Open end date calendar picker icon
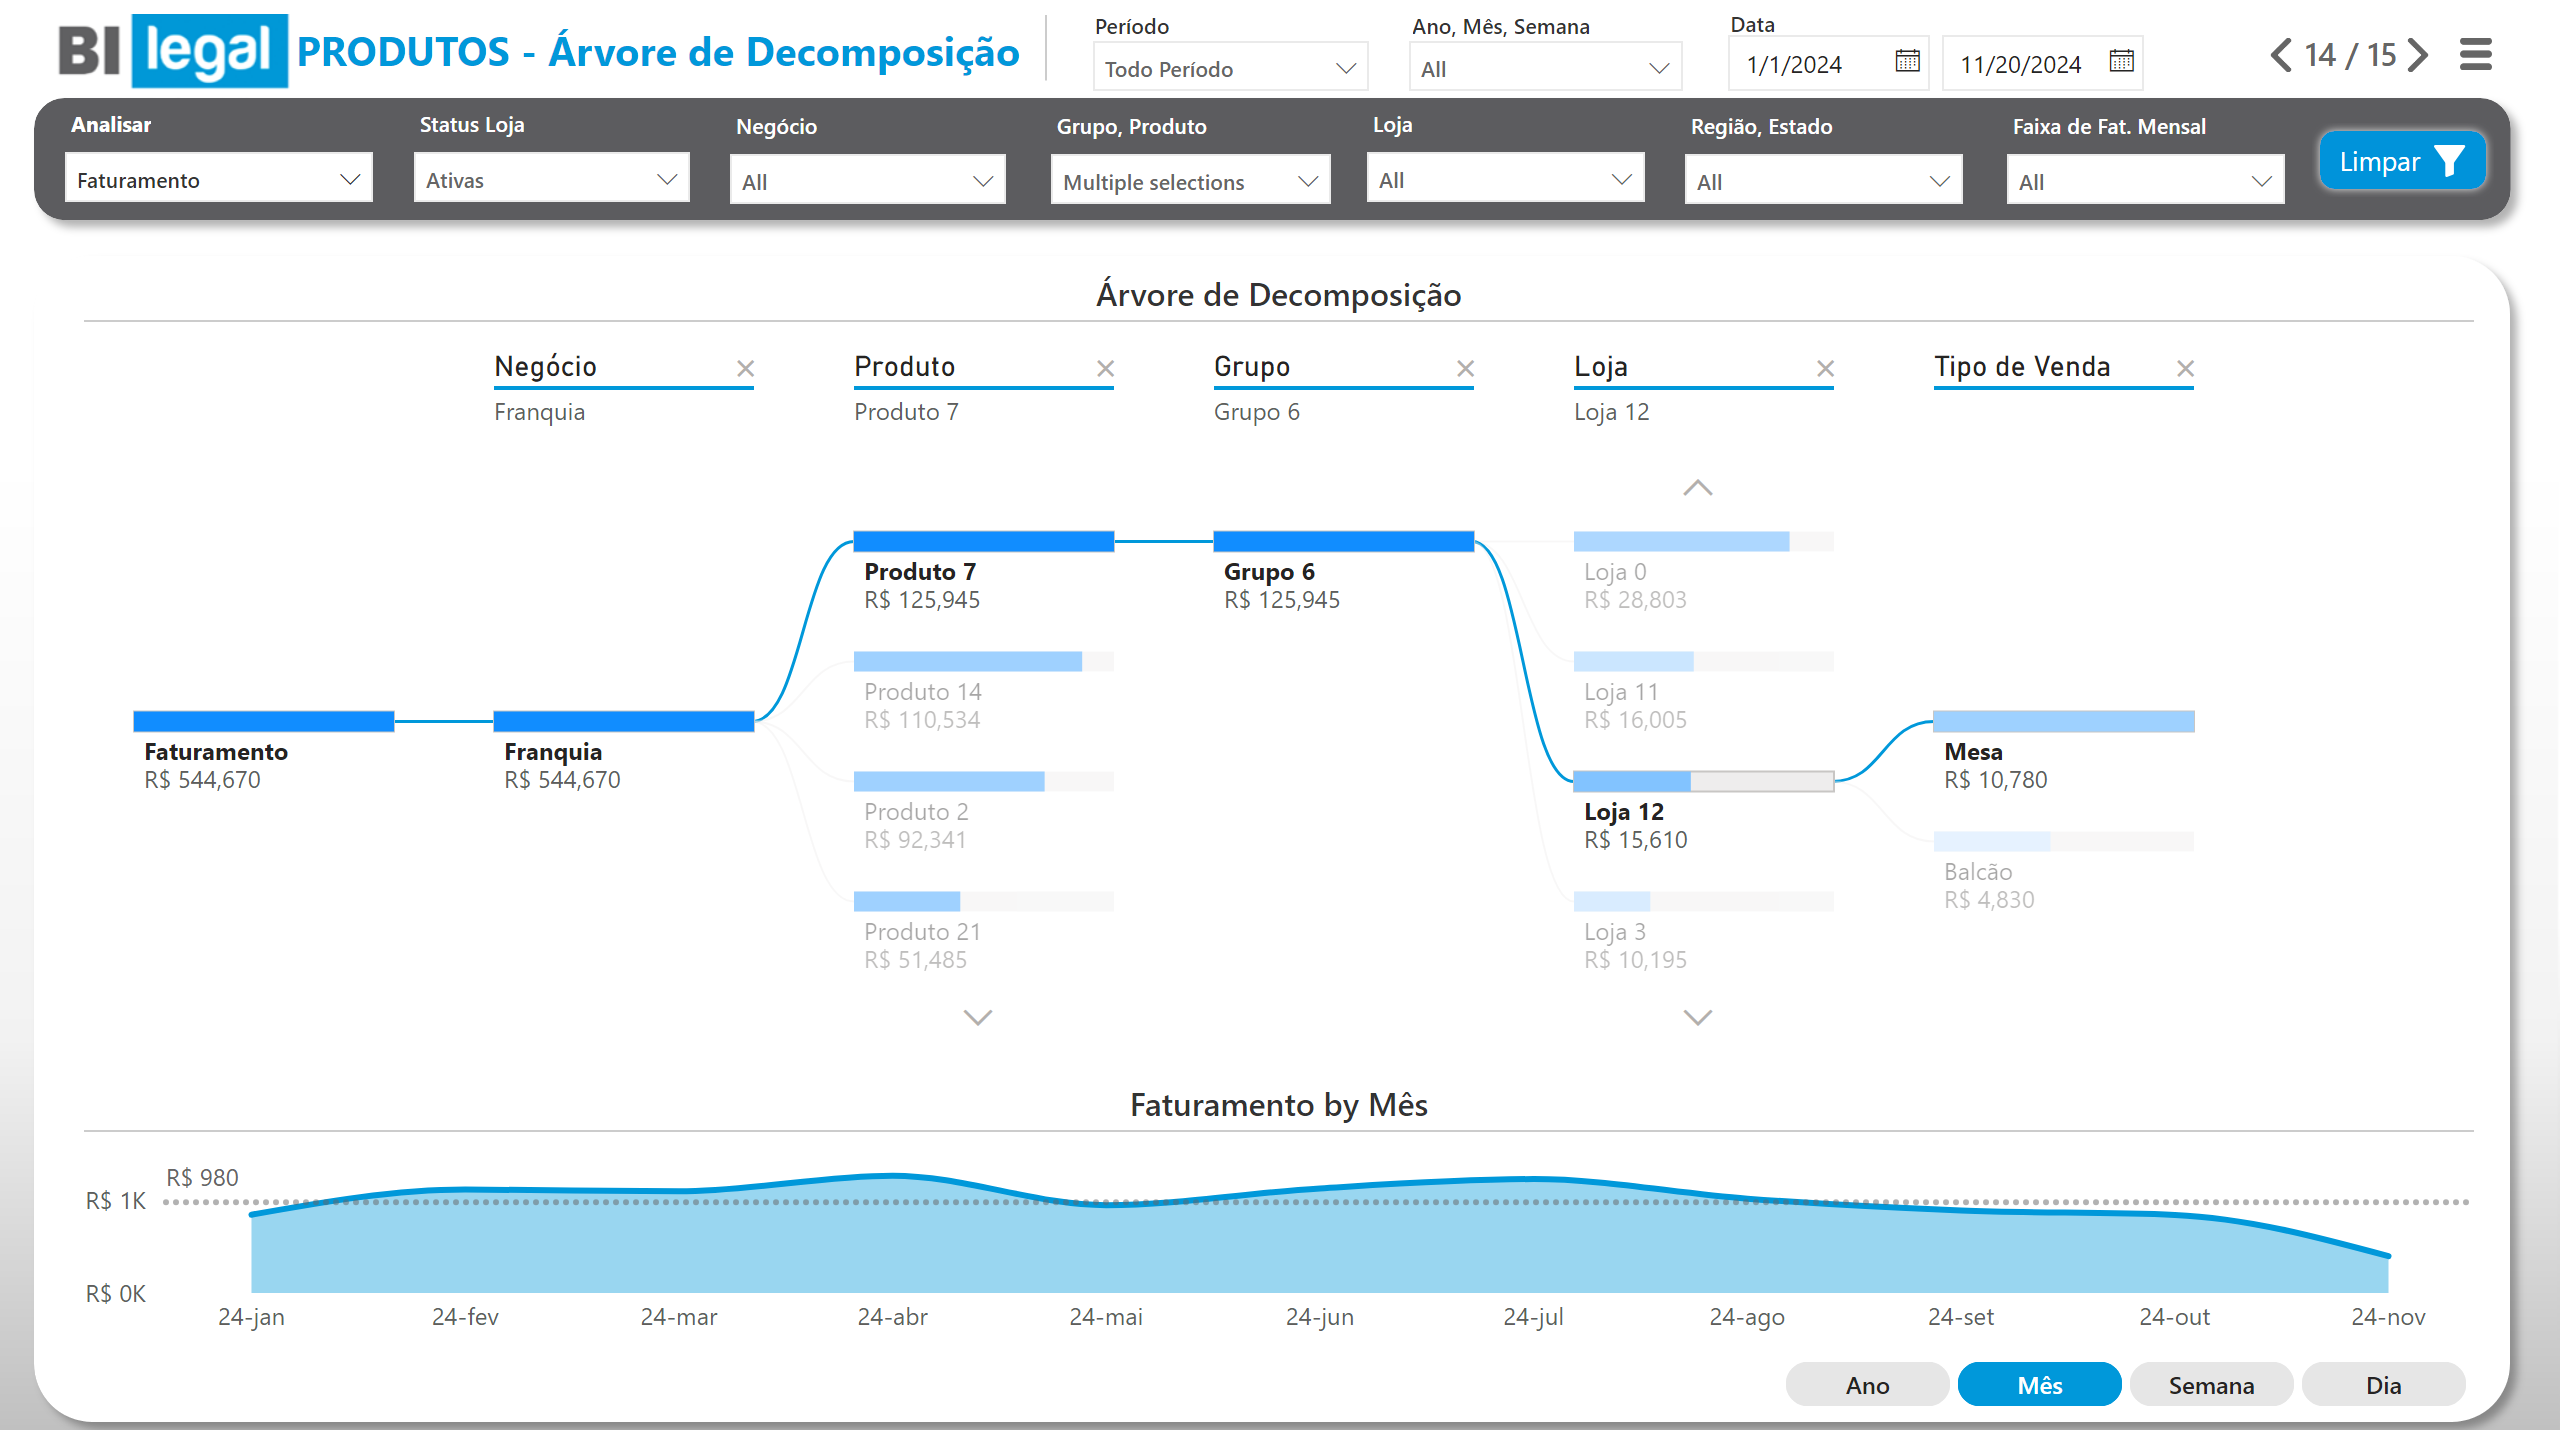Image resolution: width=2560 pixels, height=1430 pixels. coord(2121,62)
